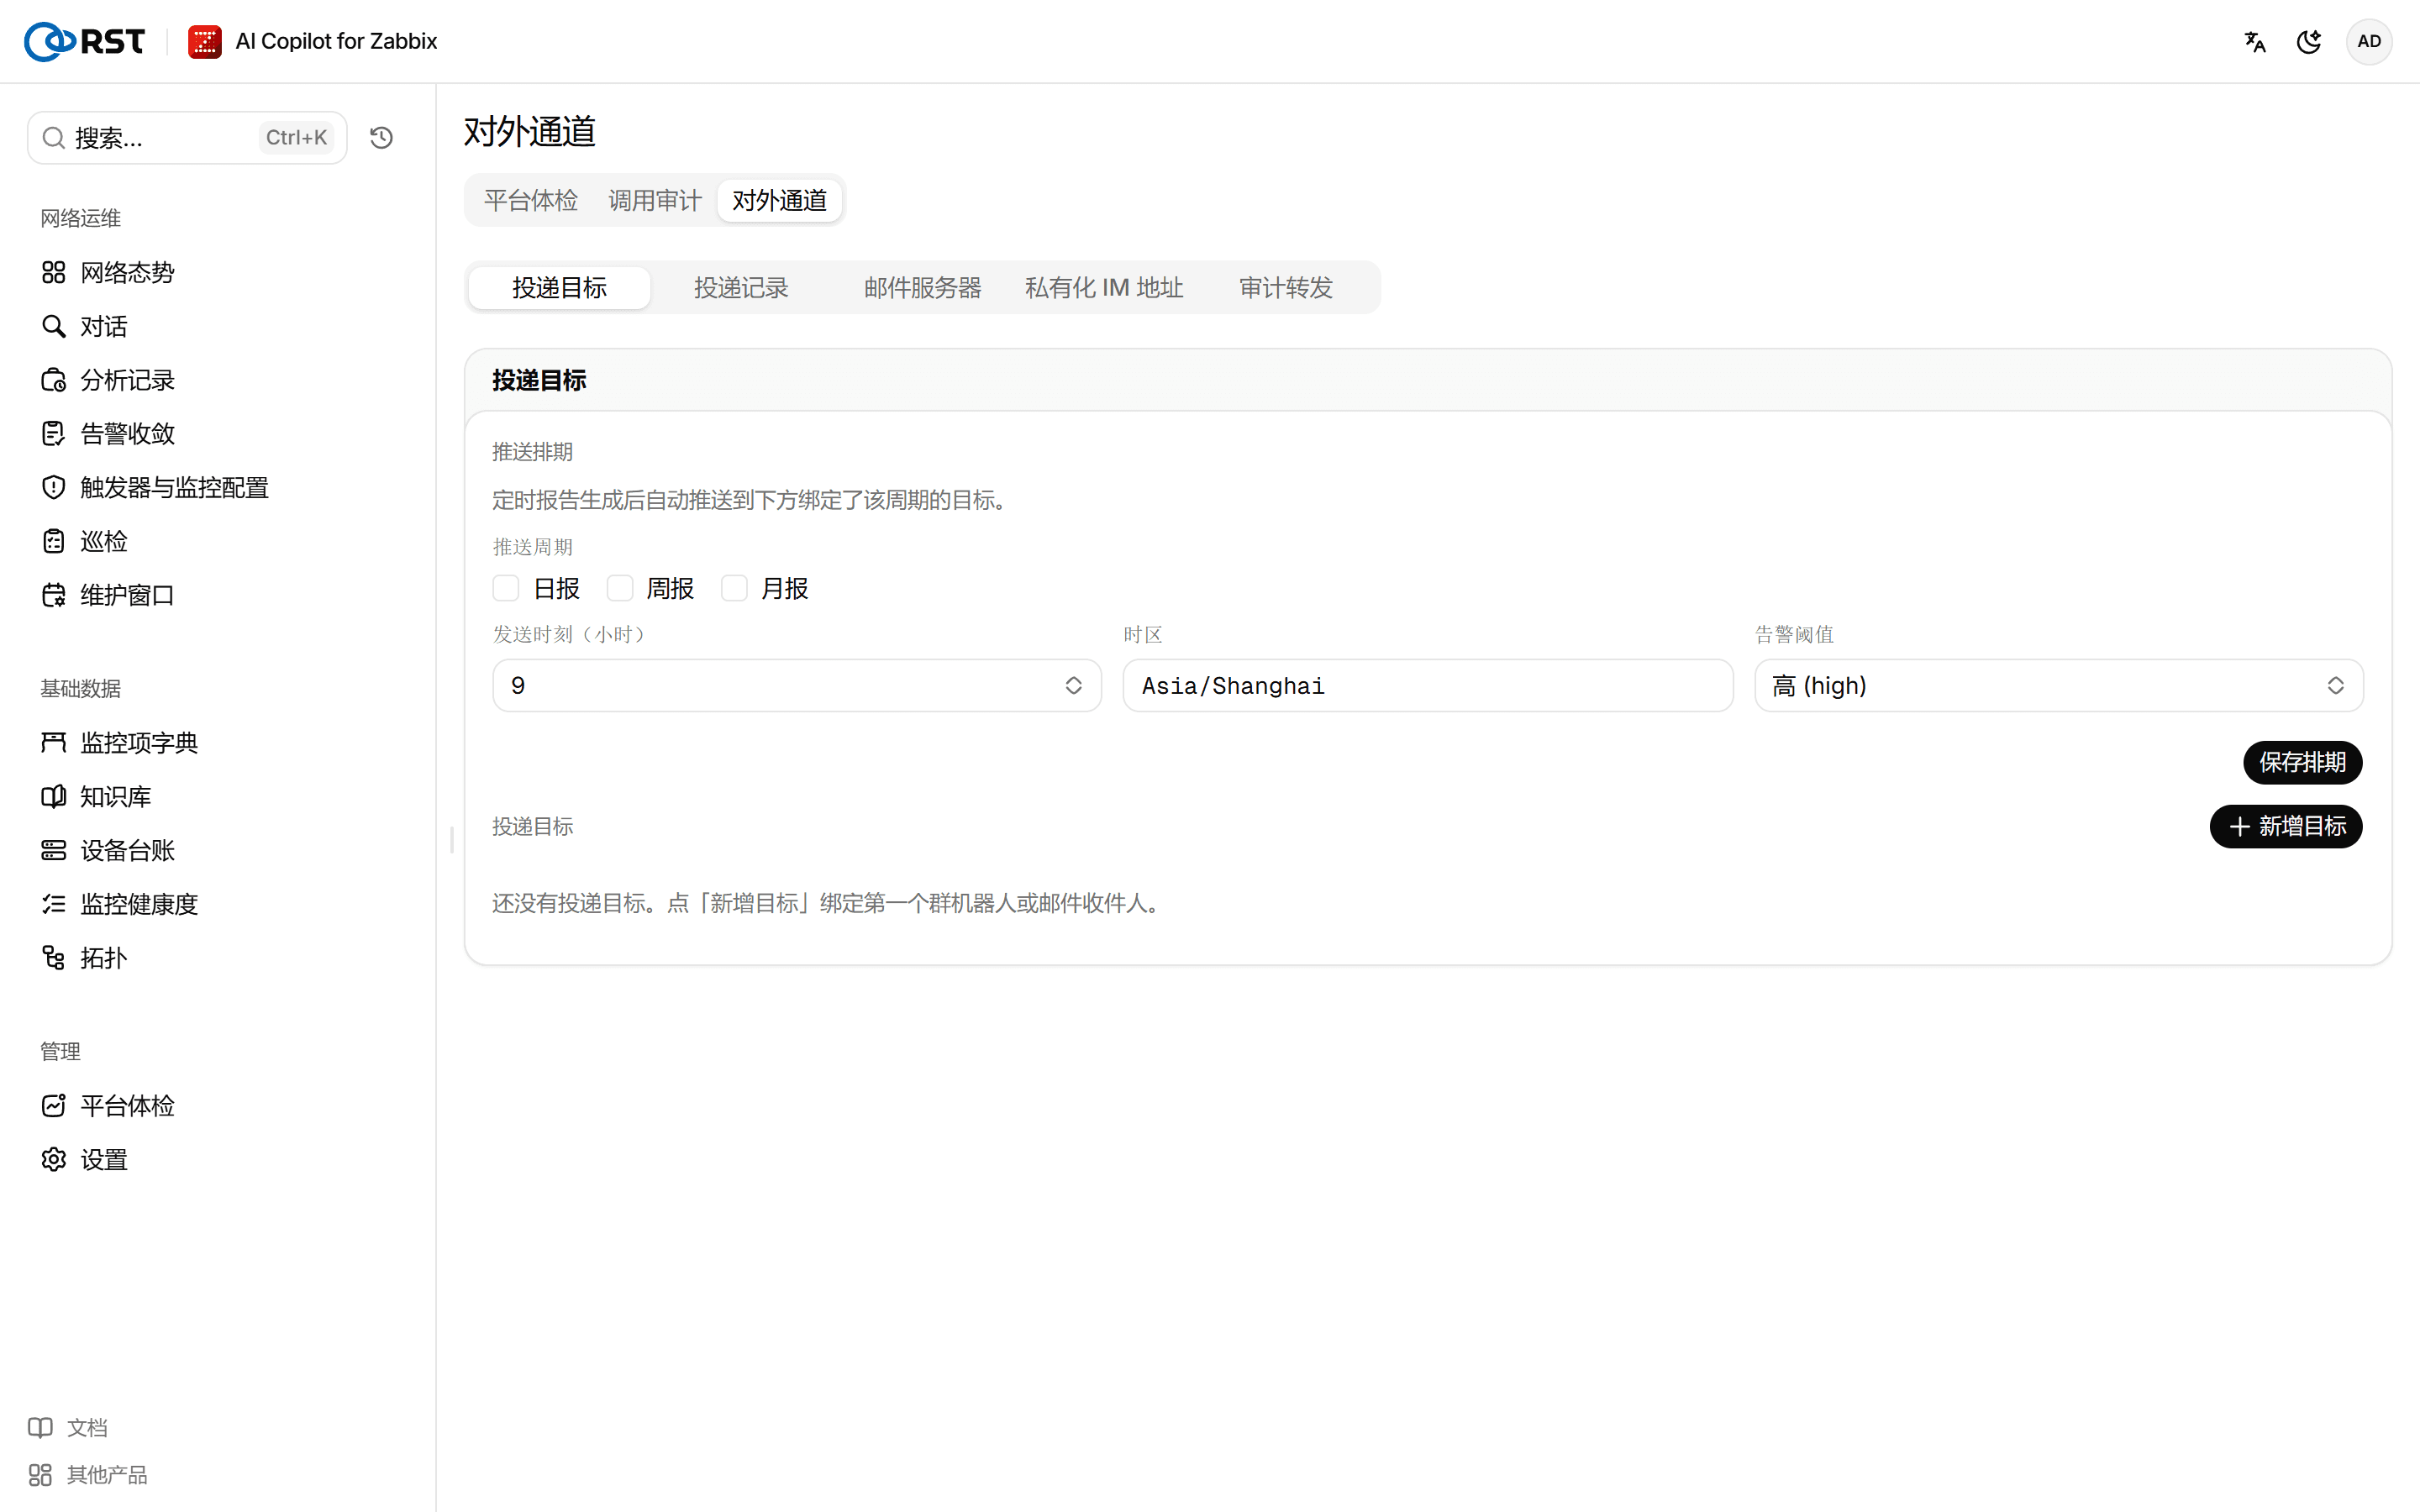Switch to 平台体检 top tab
The image size is (2420, 1512).
(x=531, y=200)
